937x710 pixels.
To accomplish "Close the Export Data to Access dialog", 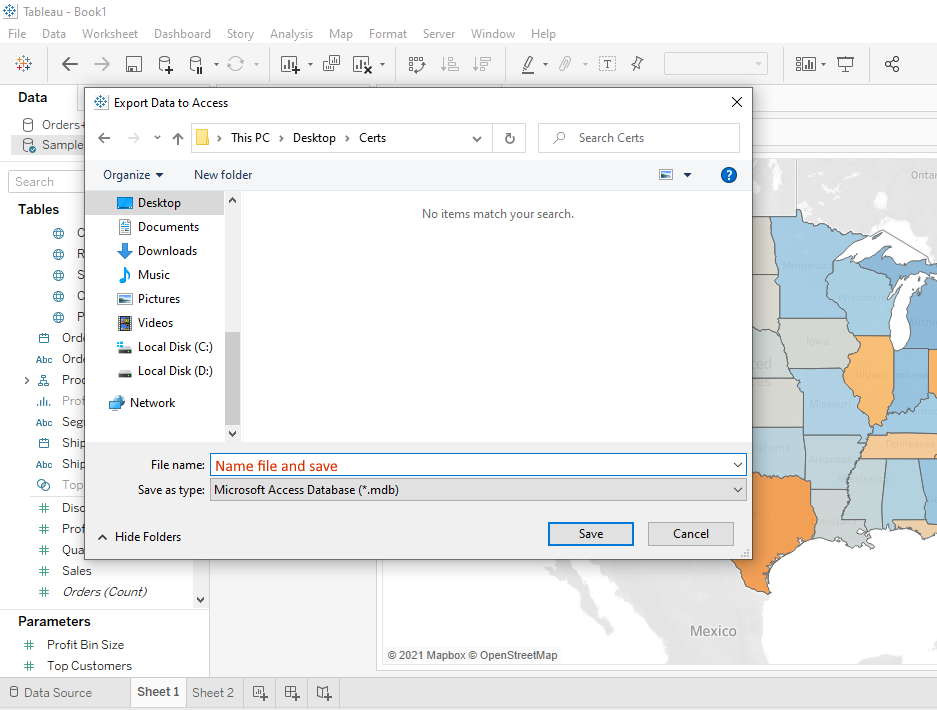I will click(737, 102).
